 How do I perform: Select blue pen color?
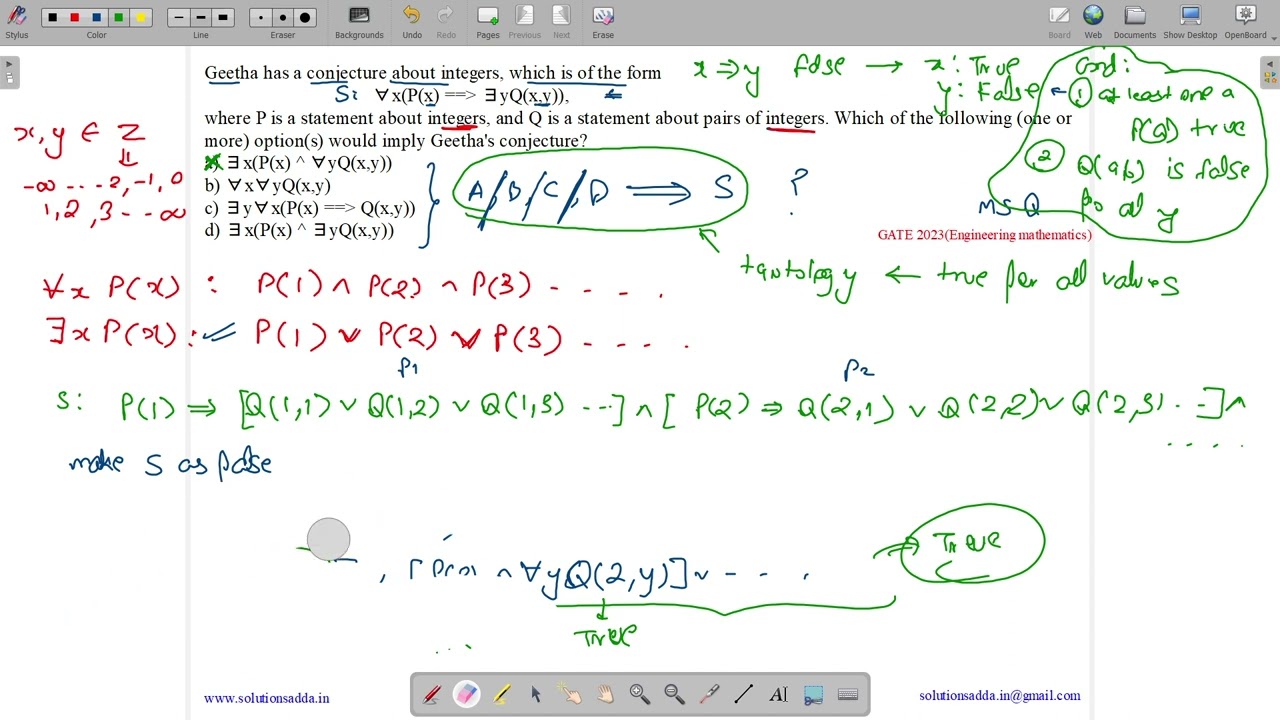[97, 17]
